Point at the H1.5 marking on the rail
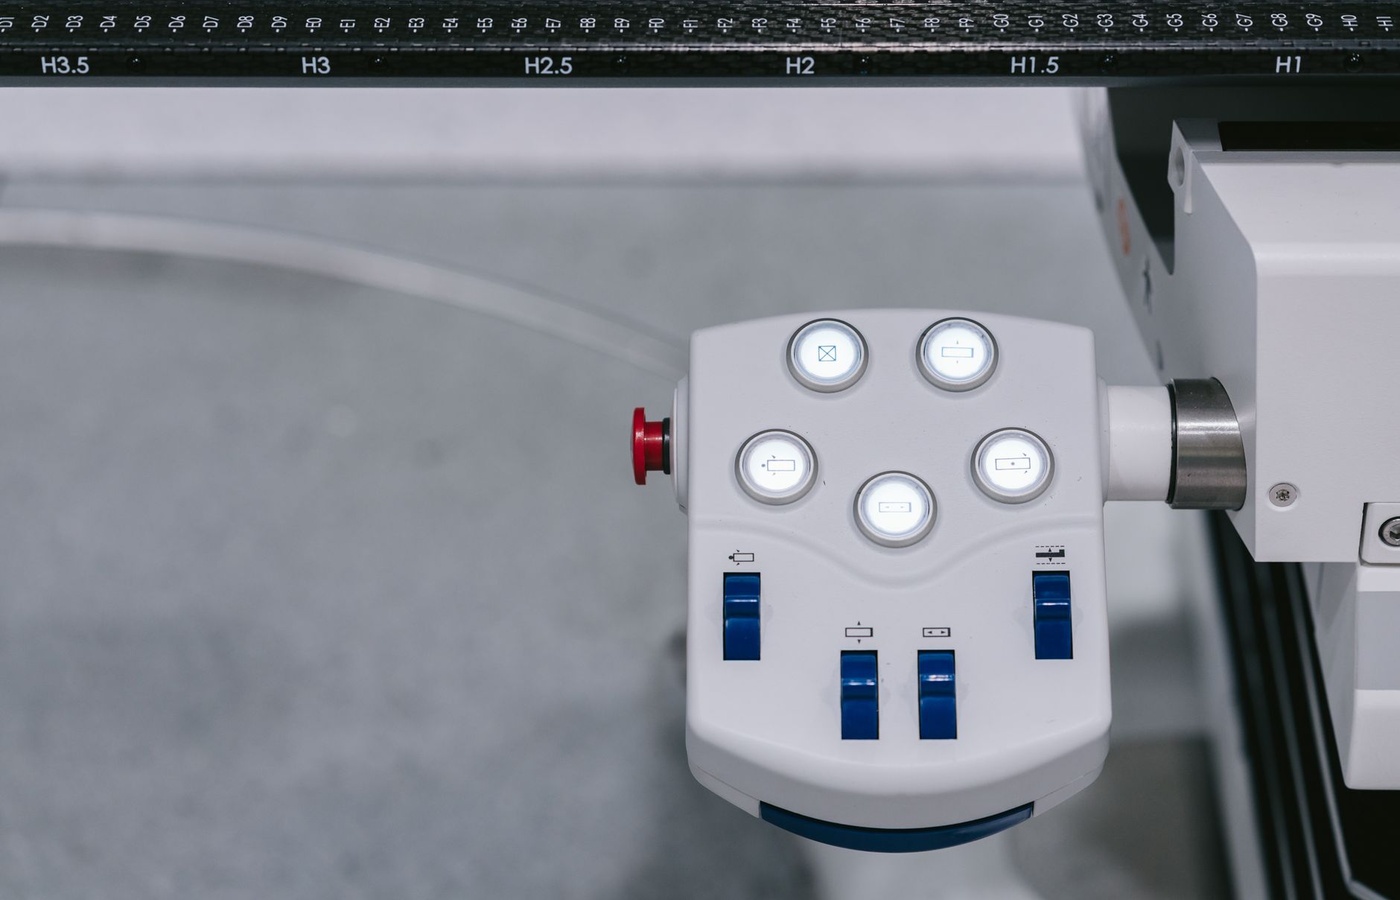This screenshot has width=1400, height=900. tap(1034, 66)
